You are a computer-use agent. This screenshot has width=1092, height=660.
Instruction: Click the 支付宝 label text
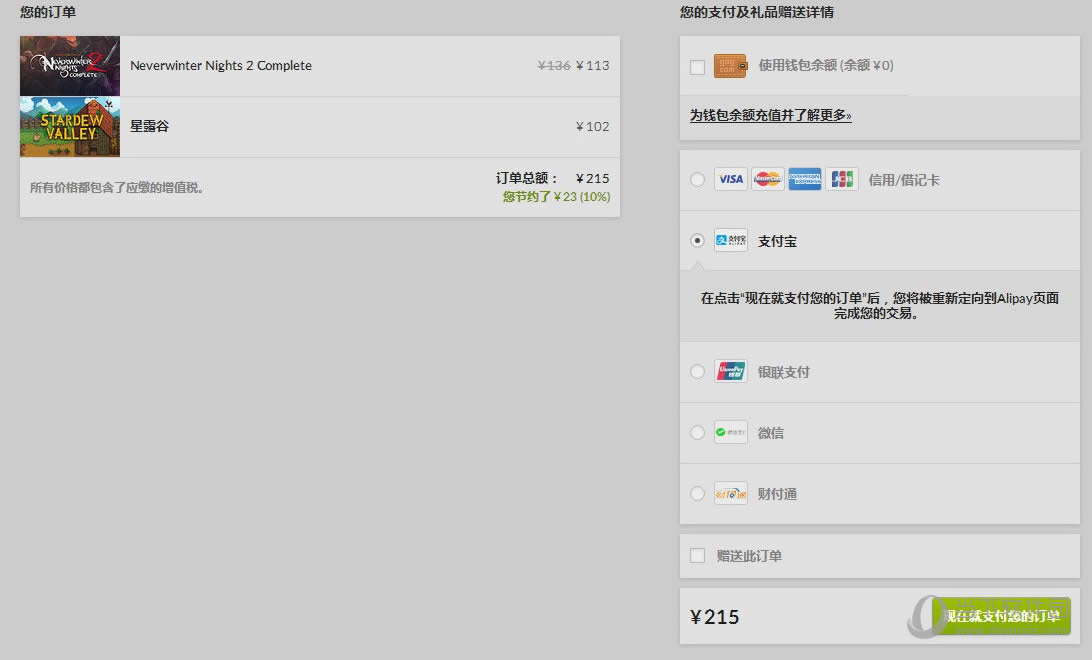point(777,241)
